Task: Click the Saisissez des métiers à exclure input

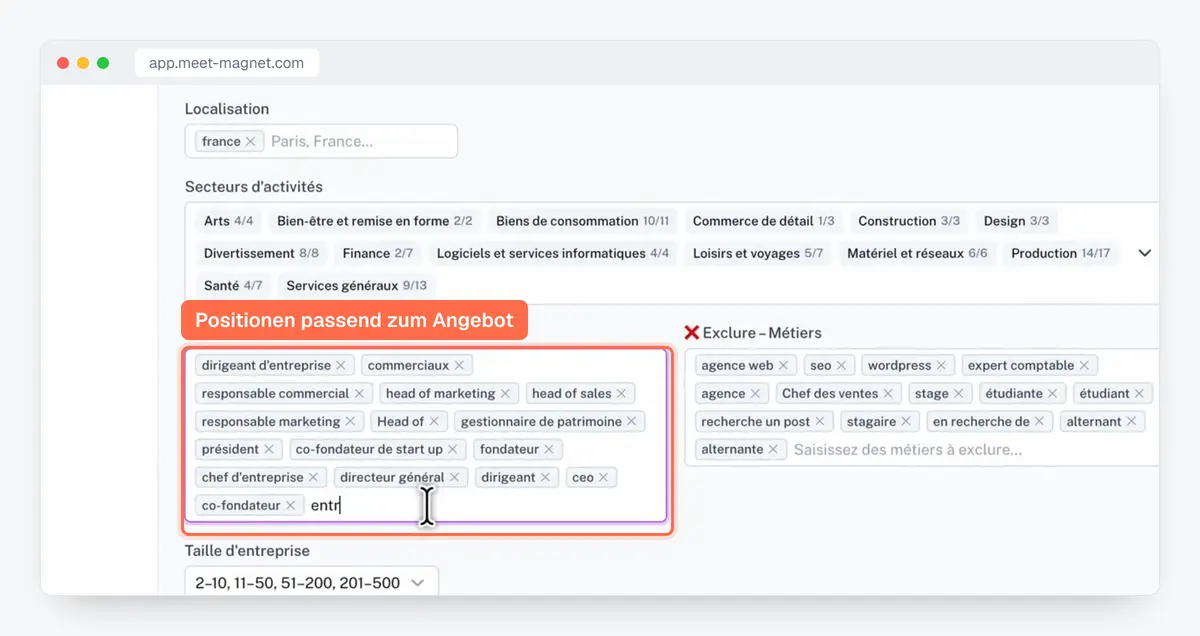Action: (908, 450)
